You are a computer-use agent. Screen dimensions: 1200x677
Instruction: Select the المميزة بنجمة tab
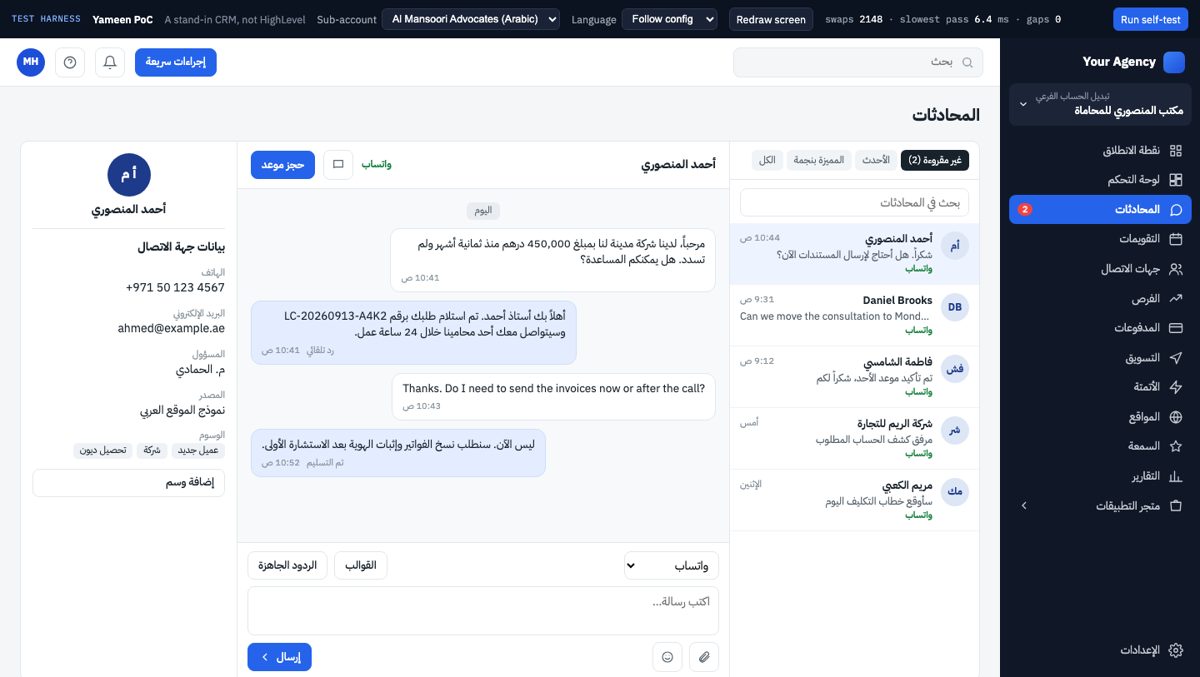coord(819,160)
